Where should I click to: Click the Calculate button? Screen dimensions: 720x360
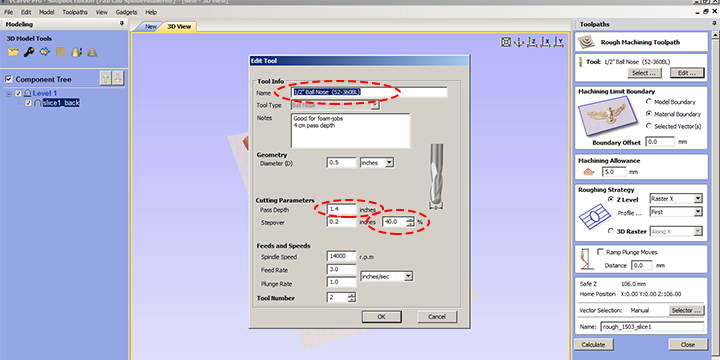(593, 345)
